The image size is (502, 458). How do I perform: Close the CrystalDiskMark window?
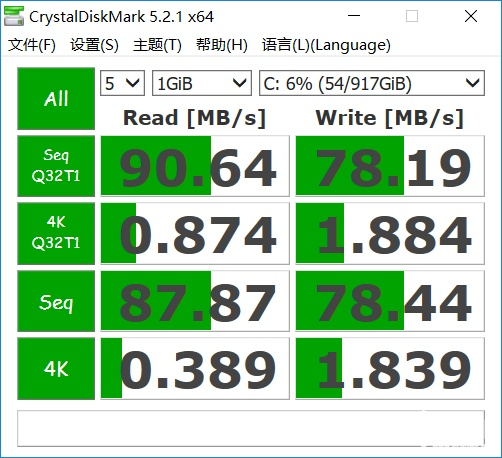coord(471,16)
